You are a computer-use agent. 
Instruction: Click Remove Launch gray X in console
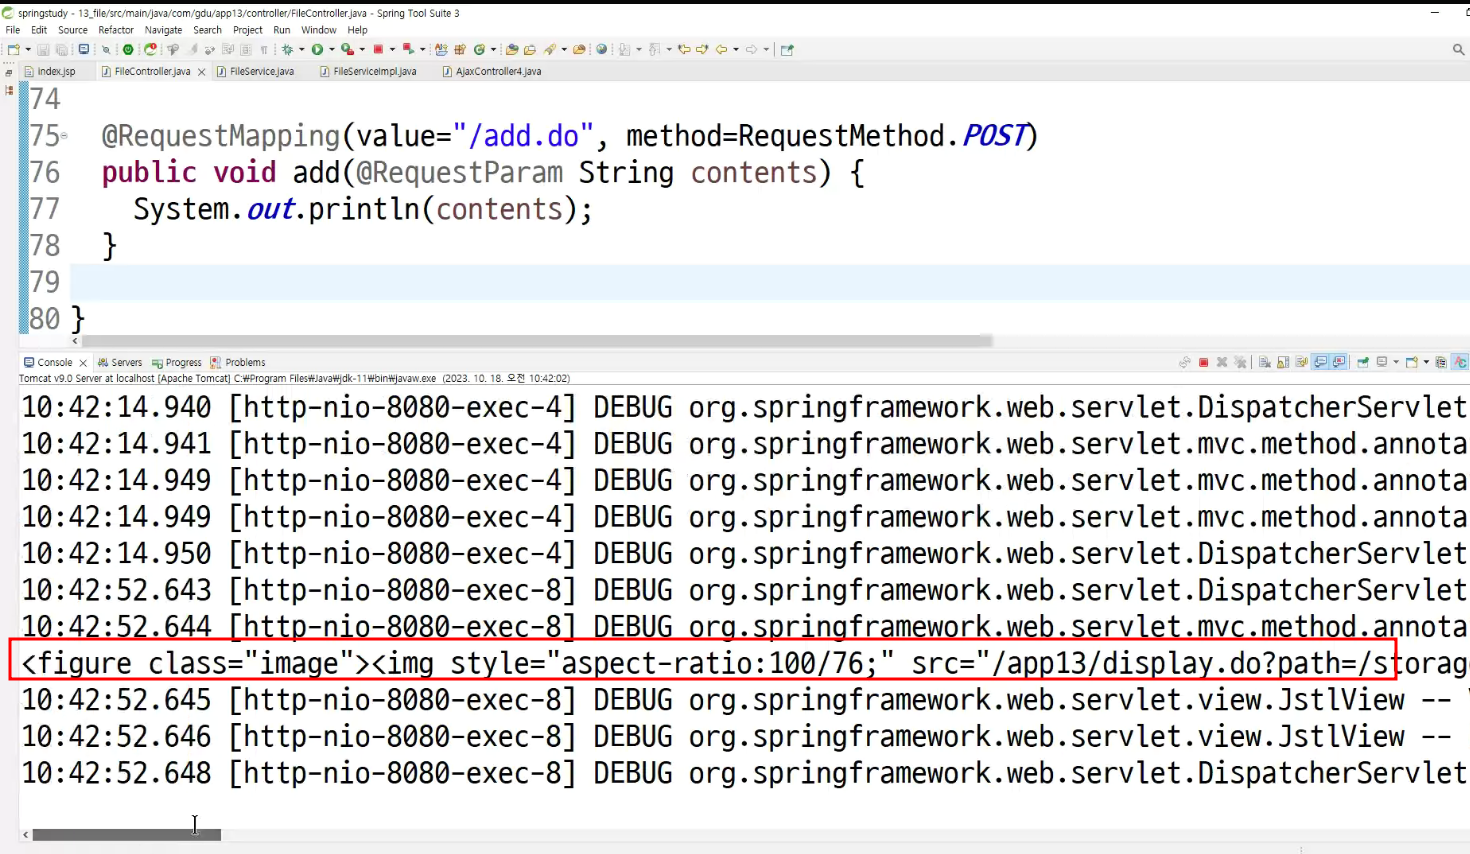tap(1222, 362)
